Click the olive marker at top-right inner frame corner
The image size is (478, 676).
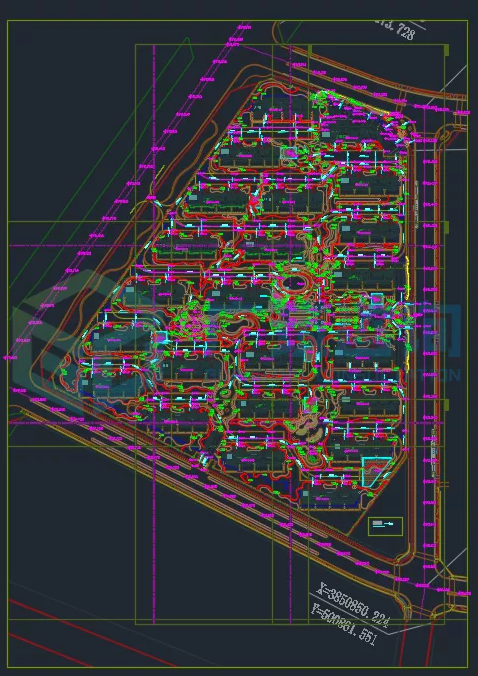tap(447, 50)
